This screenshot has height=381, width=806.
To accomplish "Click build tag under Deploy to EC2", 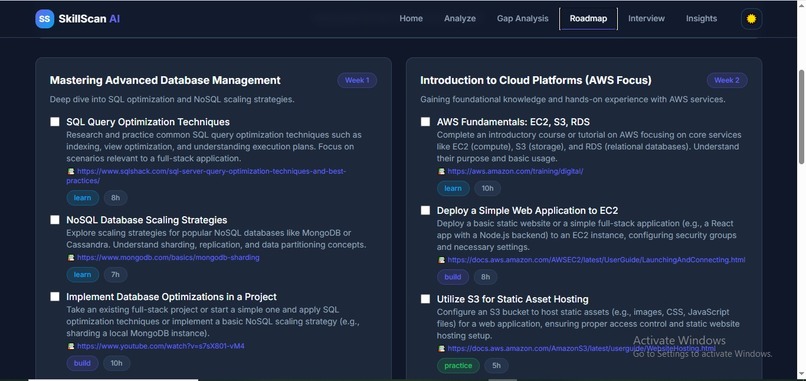I will click(x=453, y=277).
